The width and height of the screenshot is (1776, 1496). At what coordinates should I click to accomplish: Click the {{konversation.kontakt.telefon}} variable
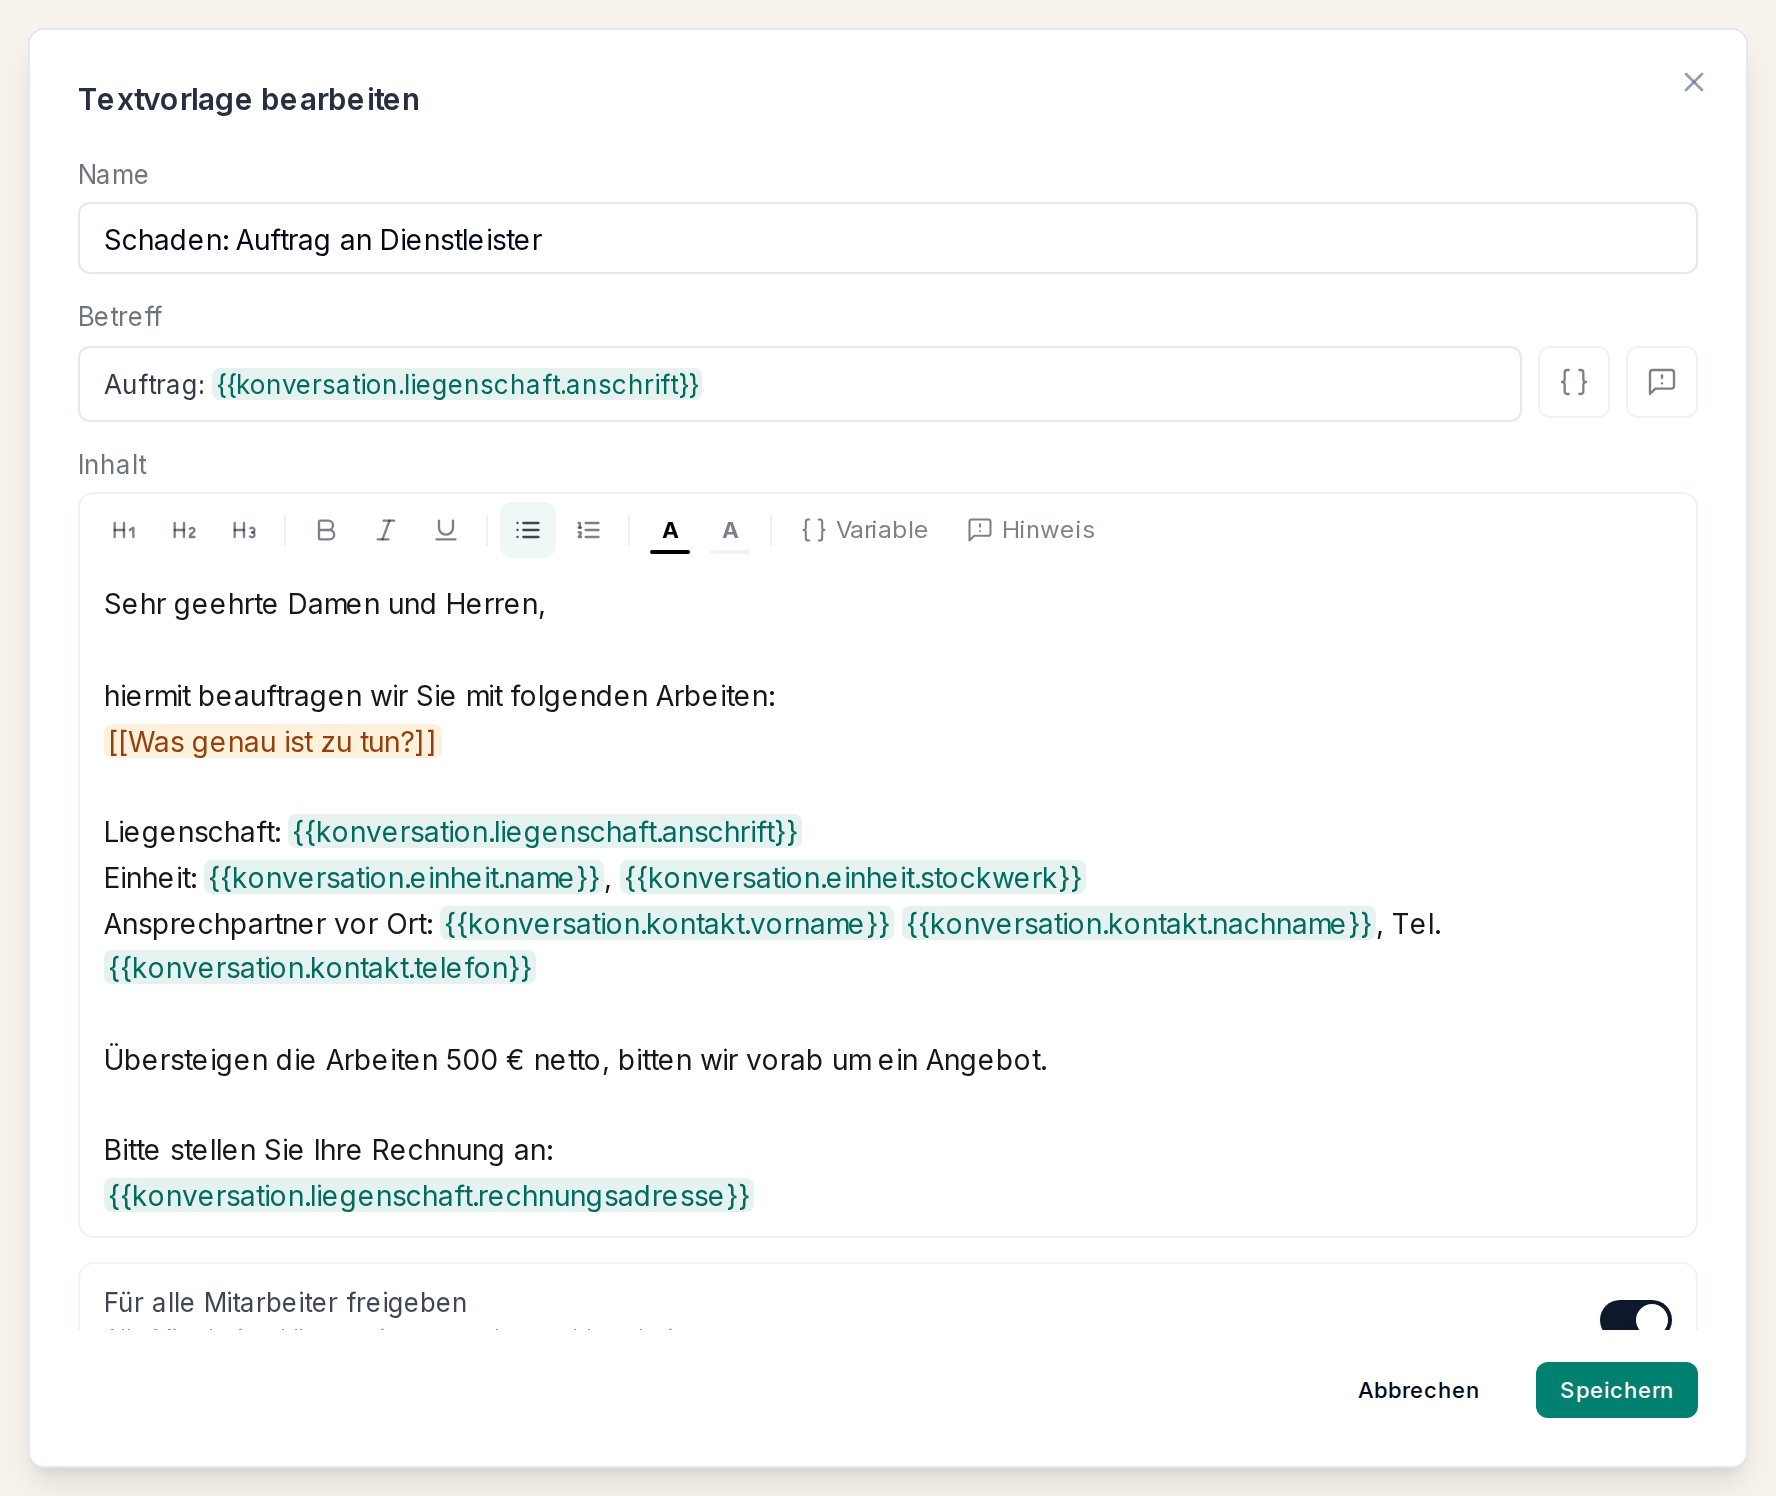pos(320,968)
